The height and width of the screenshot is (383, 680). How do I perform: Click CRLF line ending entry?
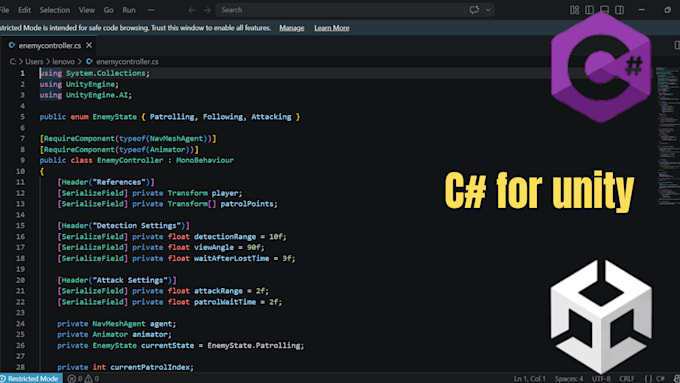(x=627, y=379)
